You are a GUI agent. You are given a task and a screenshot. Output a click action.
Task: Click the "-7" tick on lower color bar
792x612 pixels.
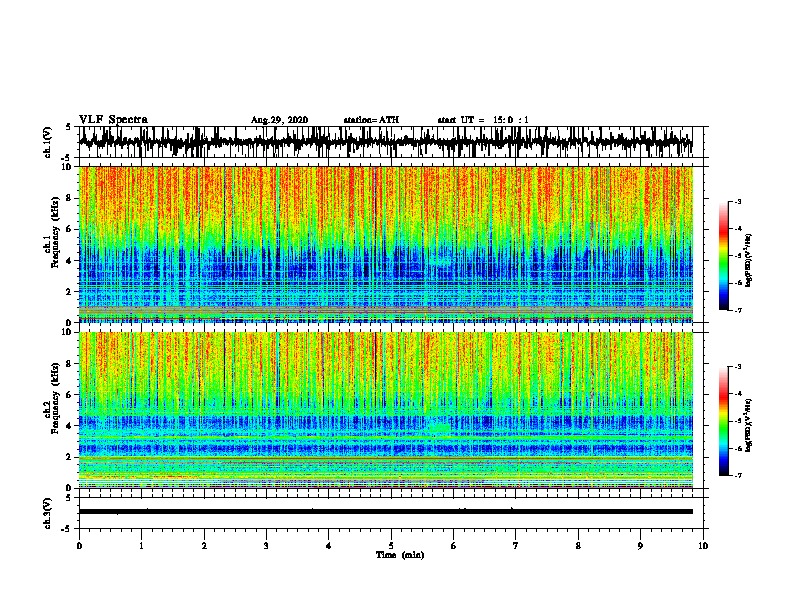click(x=737, y=475)
